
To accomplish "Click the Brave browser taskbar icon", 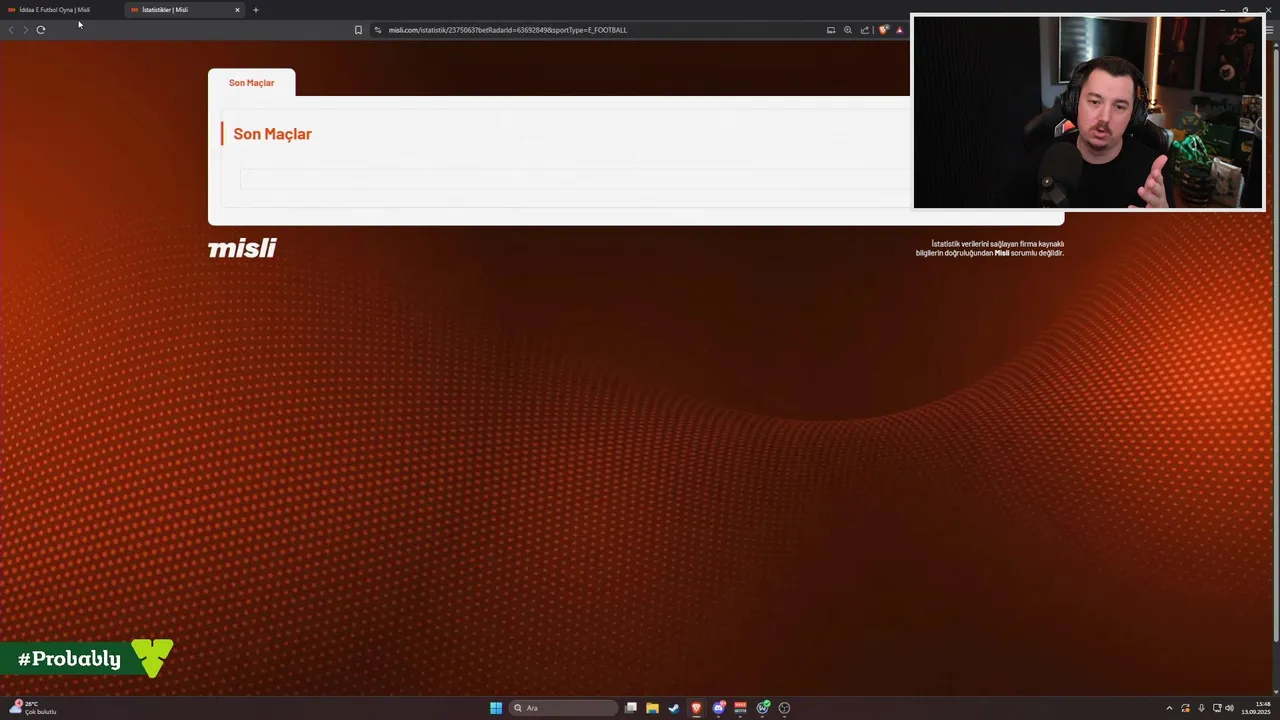I will (x=696, y=708).
